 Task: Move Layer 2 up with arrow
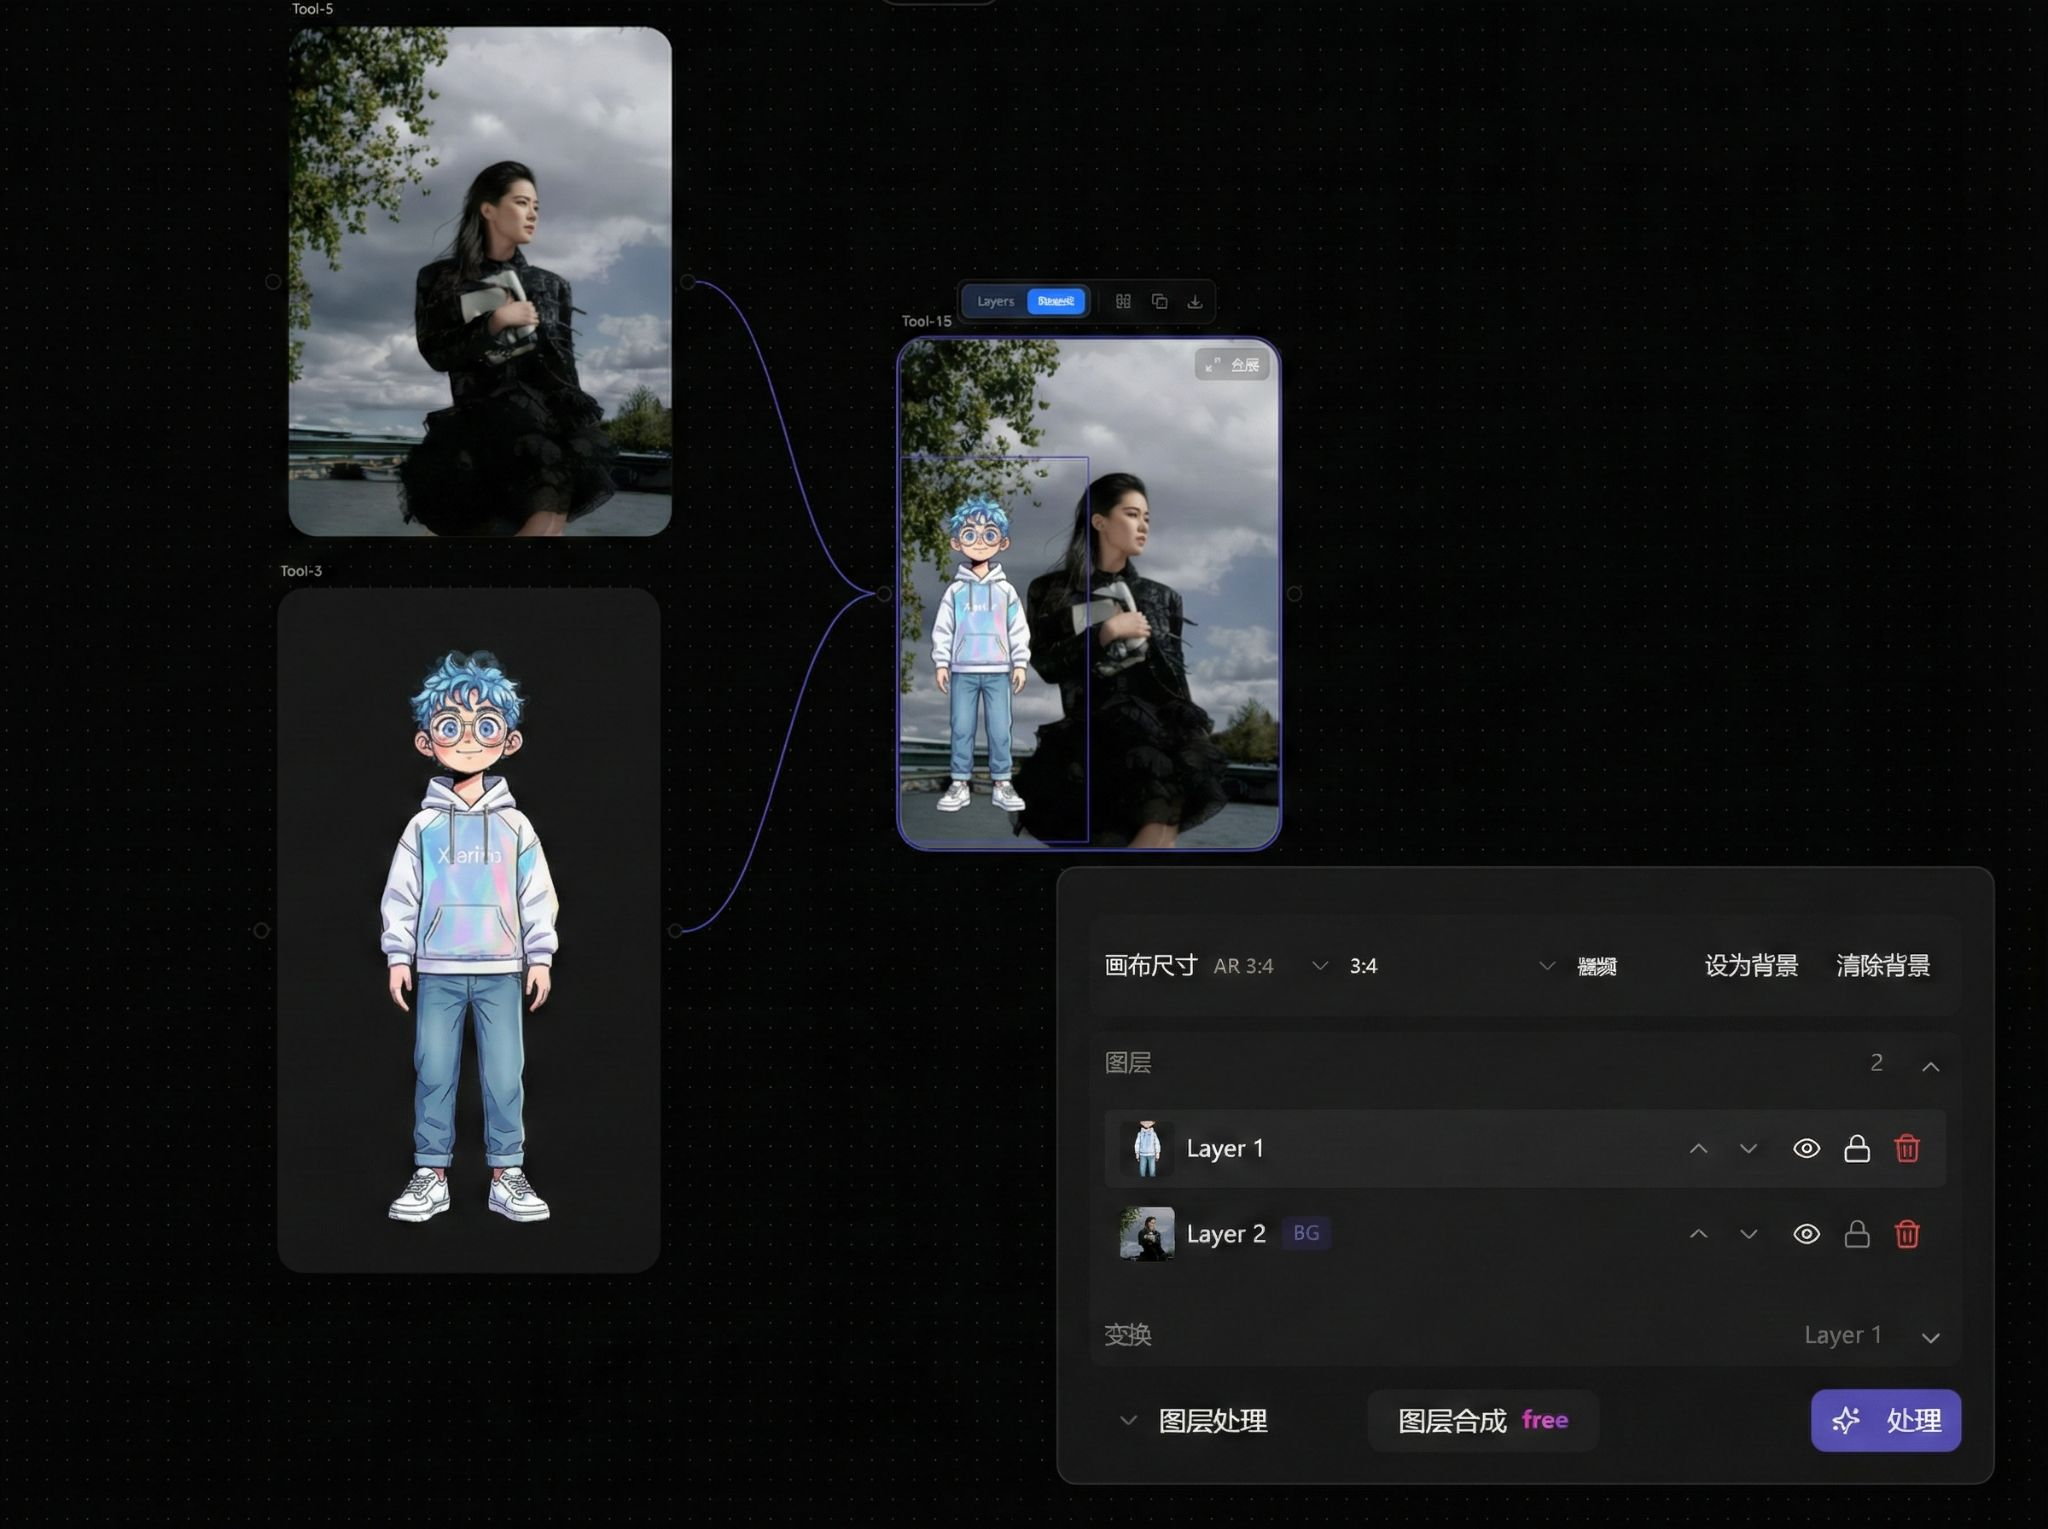pyautogui.click(x=1698, y=1234)
